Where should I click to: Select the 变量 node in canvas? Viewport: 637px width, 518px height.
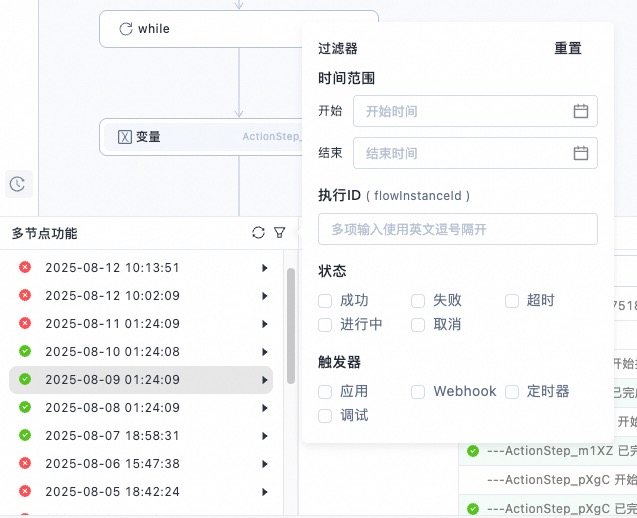click(201, 137)
